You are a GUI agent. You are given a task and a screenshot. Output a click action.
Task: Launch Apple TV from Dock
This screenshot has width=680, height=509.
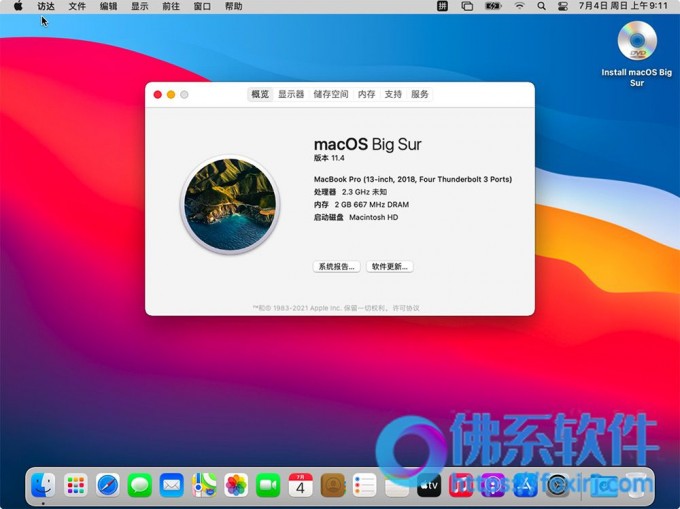click(x=429, y=485)
